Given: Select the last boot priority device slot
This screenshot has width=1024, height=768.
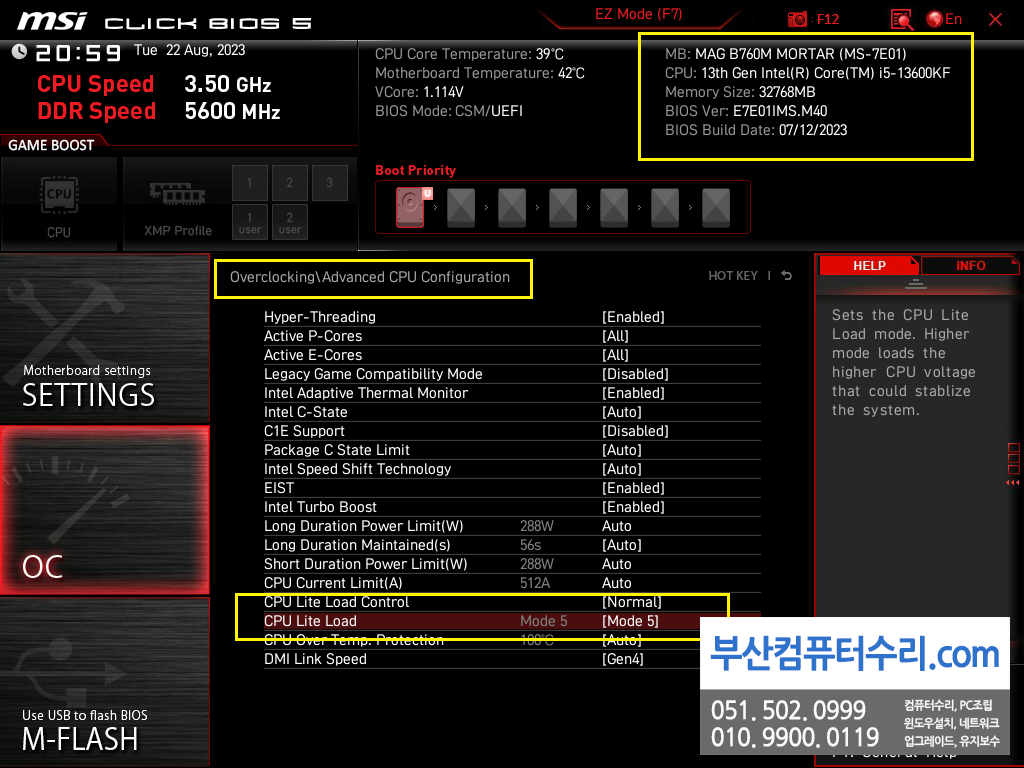Looking at the screenshot, I should tap(716, 207).
